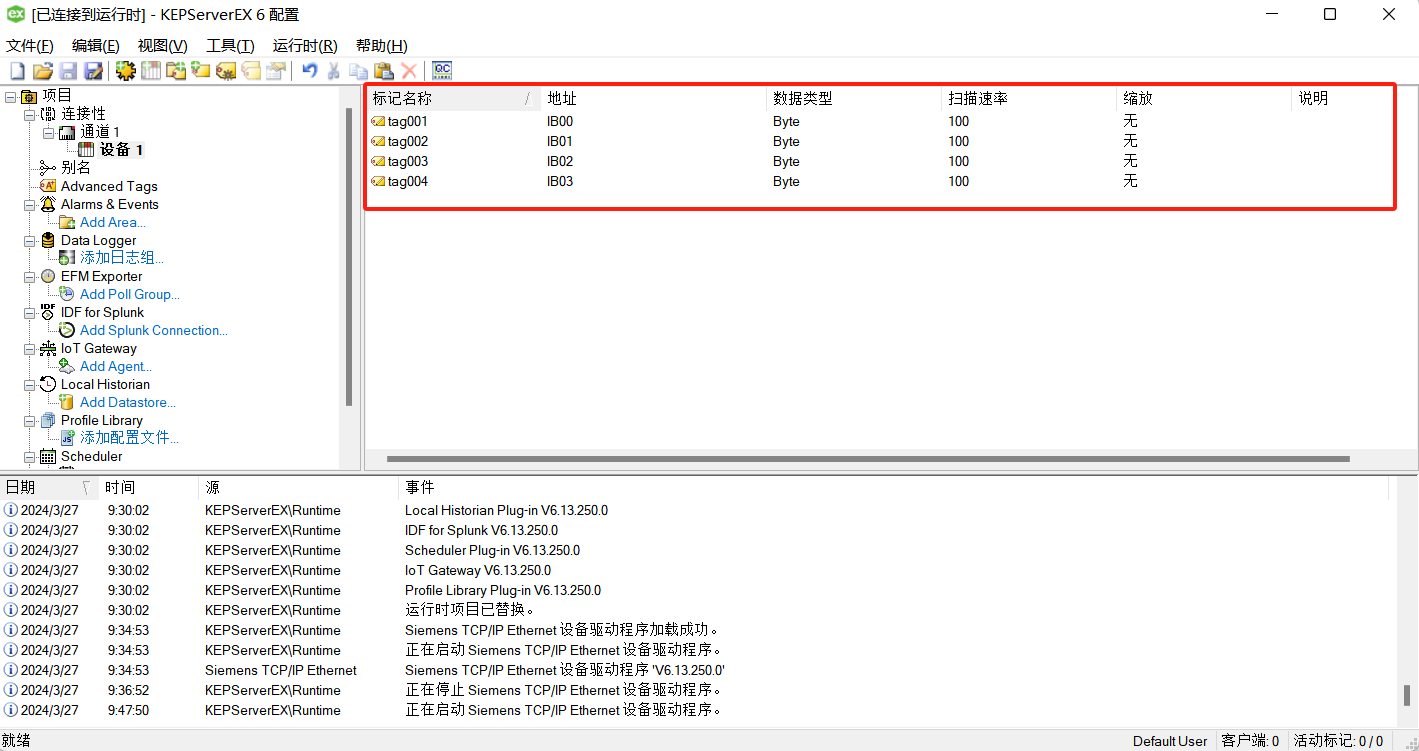Click the Add Area... link
The width and height of the screenshot is (1419, 751).
(113, 222)
